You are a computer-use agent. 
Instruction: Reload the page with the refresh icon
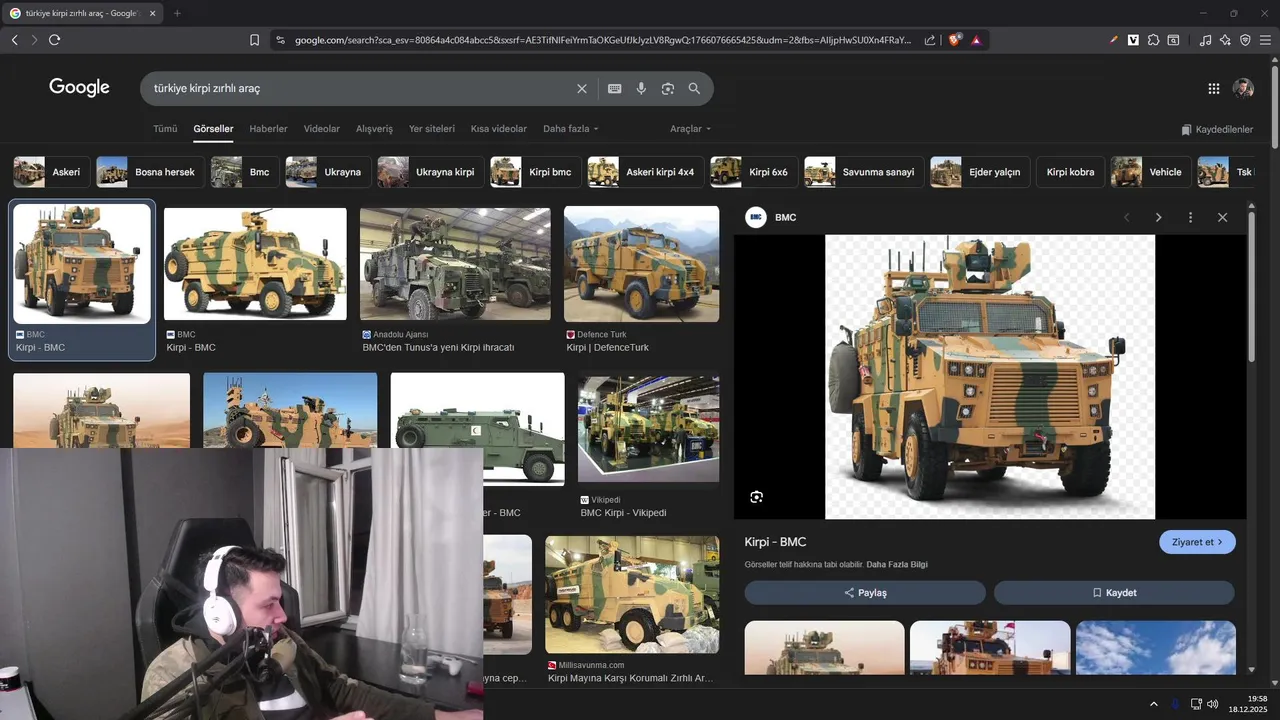[x=54, y=40]
